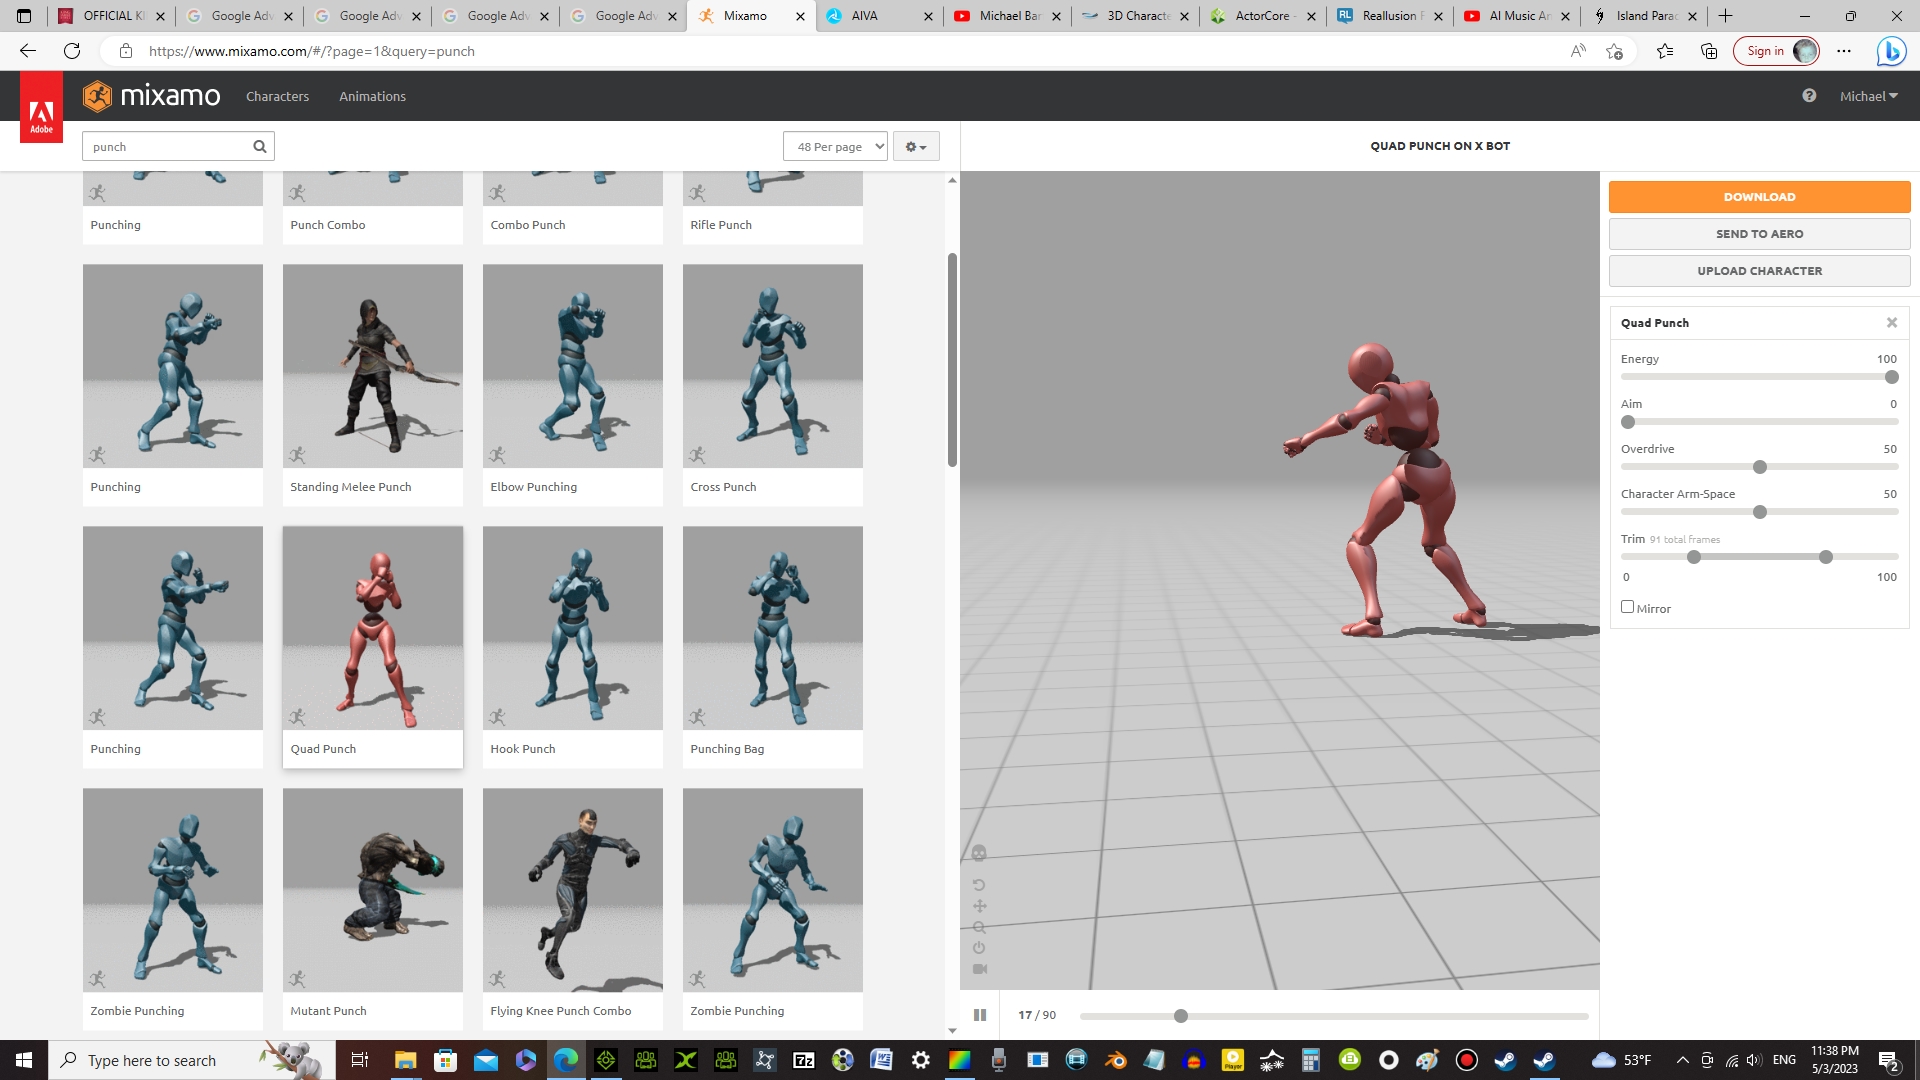The height and width of the screenshot is (1080, 1920).
Task: Click the Adobe logo
Action: 41,108
